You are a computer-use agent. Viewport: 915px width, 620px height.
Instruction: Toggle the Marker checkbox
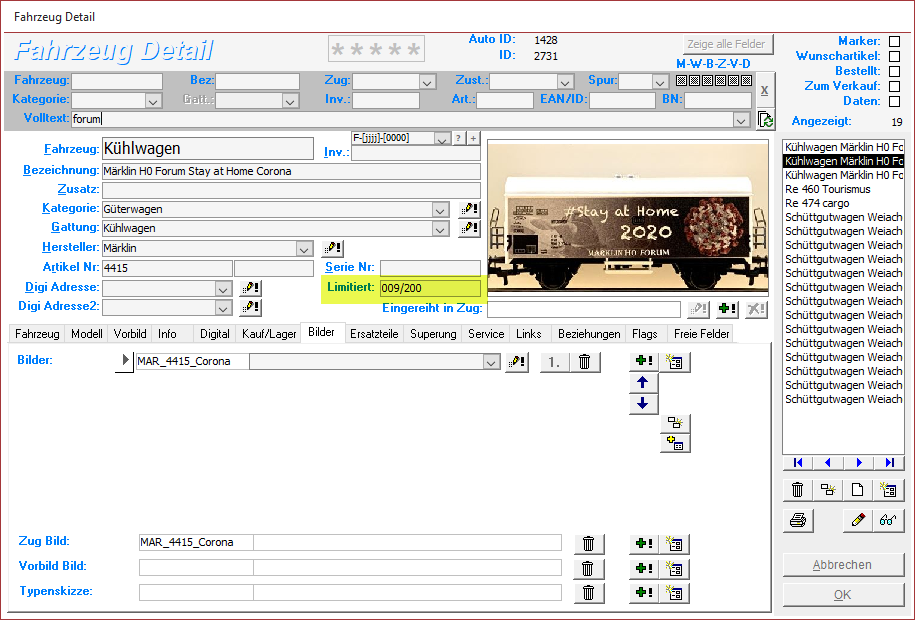pos(894,41)
